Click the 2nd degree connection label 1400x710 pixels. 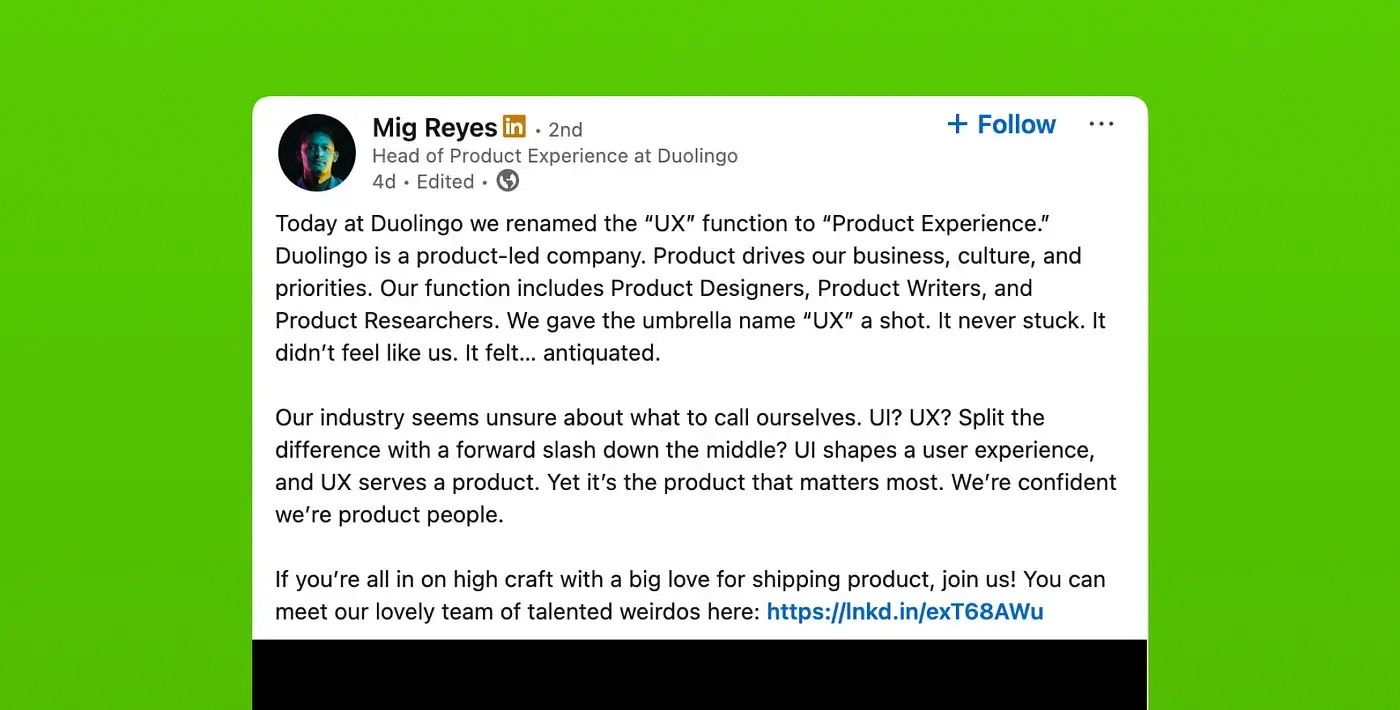pyautogui.click(x=565, y=130)
